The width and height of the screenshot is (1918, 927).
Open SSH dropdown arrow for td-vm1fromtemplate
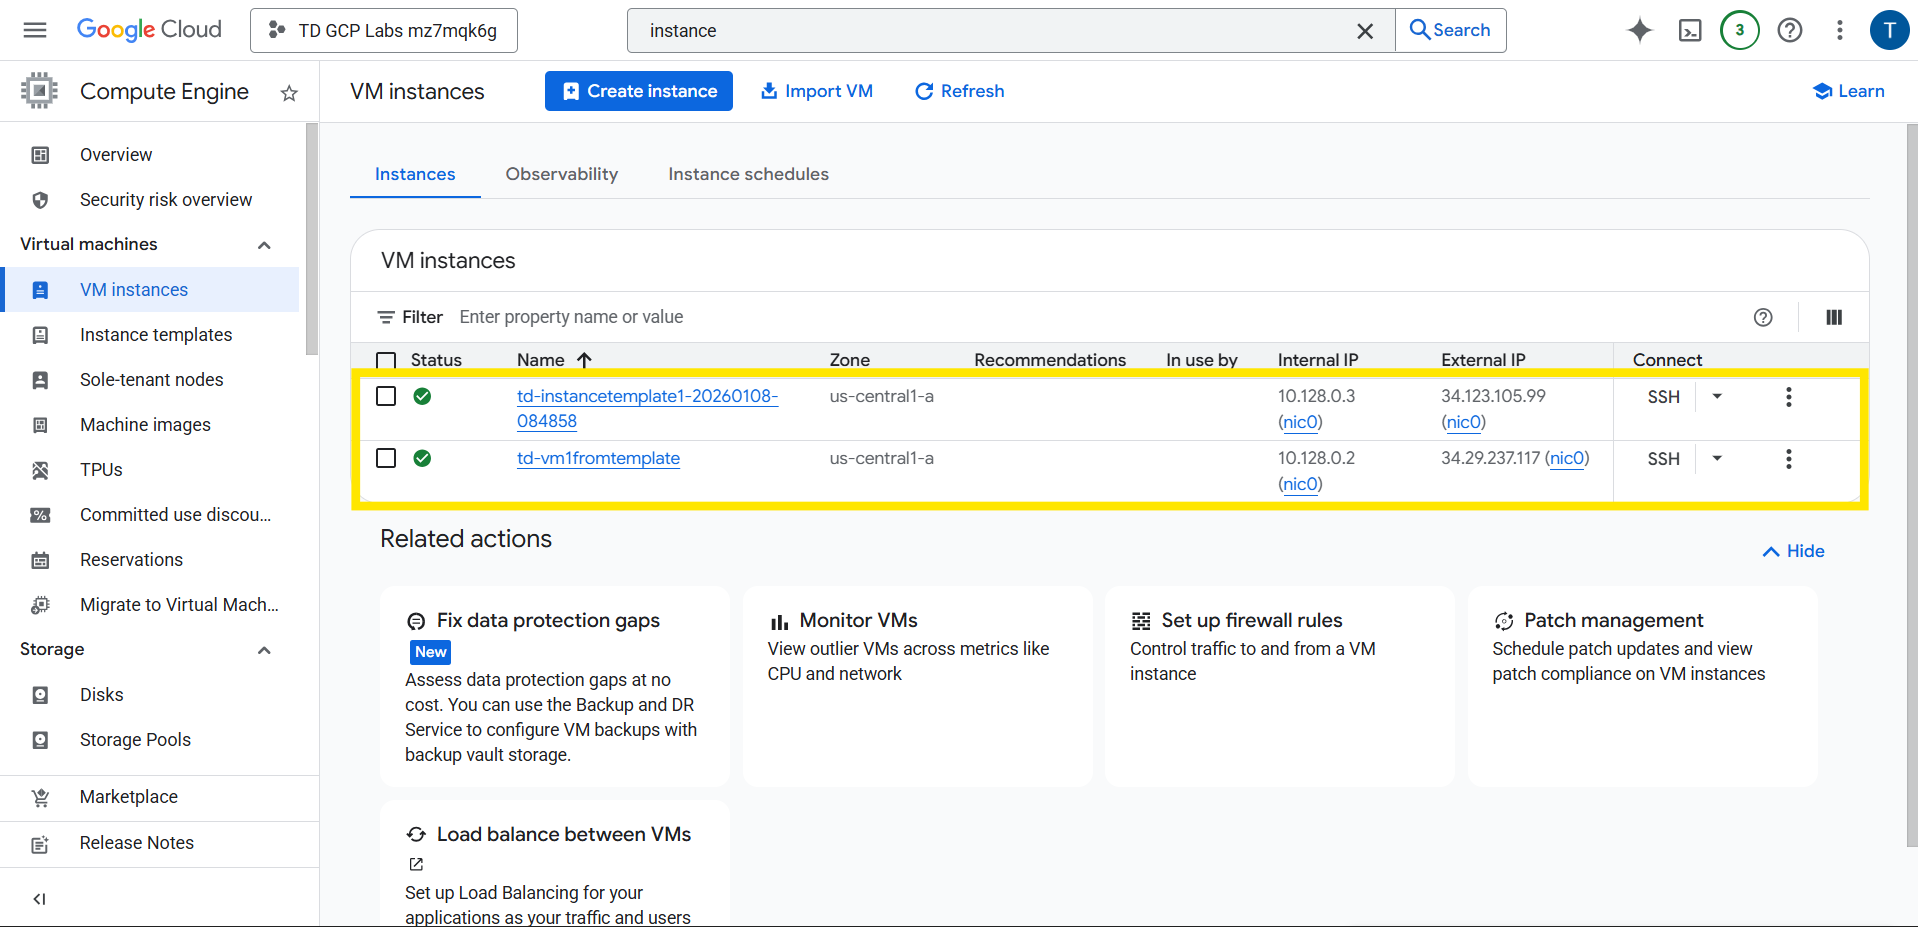1717,458
